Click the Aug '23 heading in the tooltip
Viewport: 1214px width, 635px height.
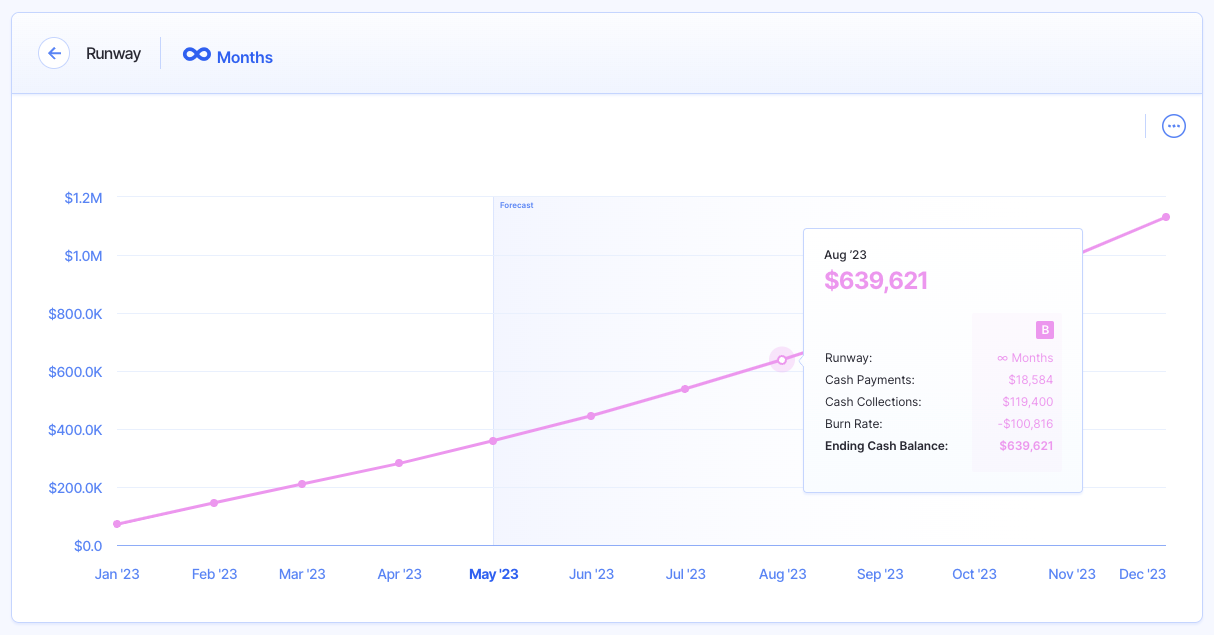pos(847,254)
